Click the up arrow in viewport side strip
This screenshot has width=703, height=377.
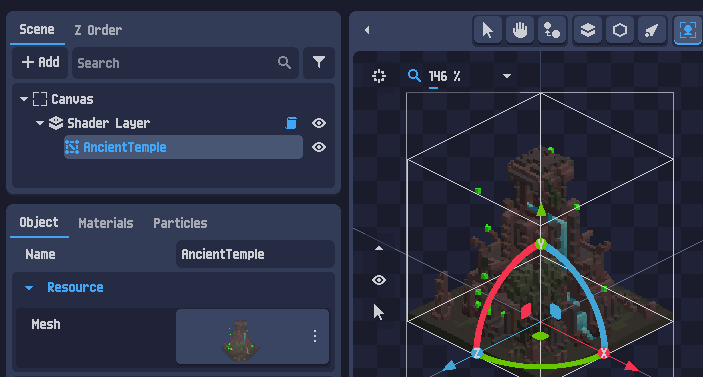pyautogui.click(x=379, y=248)
